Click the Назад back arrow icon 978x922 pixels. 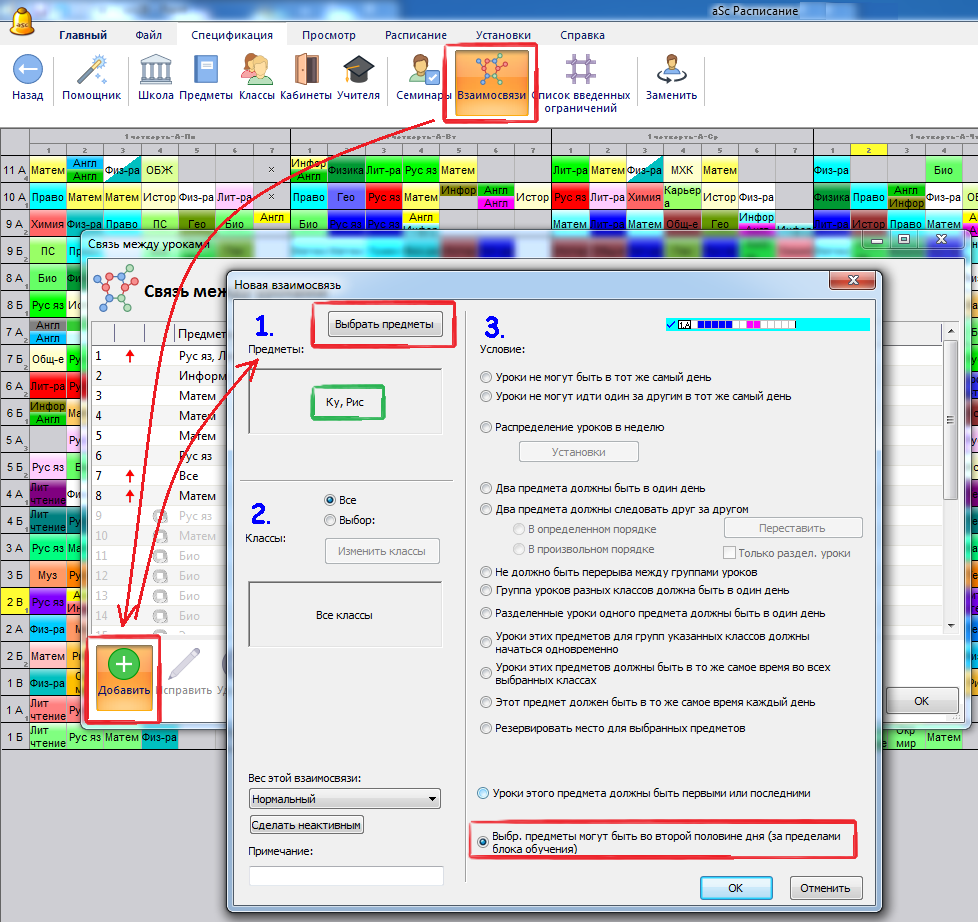(27, 71)
